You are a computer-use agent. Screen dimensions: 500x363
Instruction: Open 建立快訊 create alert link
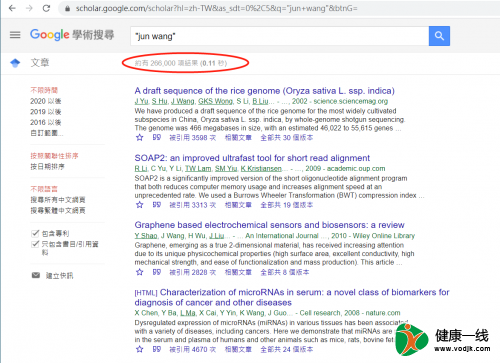[x=59, y=275]
